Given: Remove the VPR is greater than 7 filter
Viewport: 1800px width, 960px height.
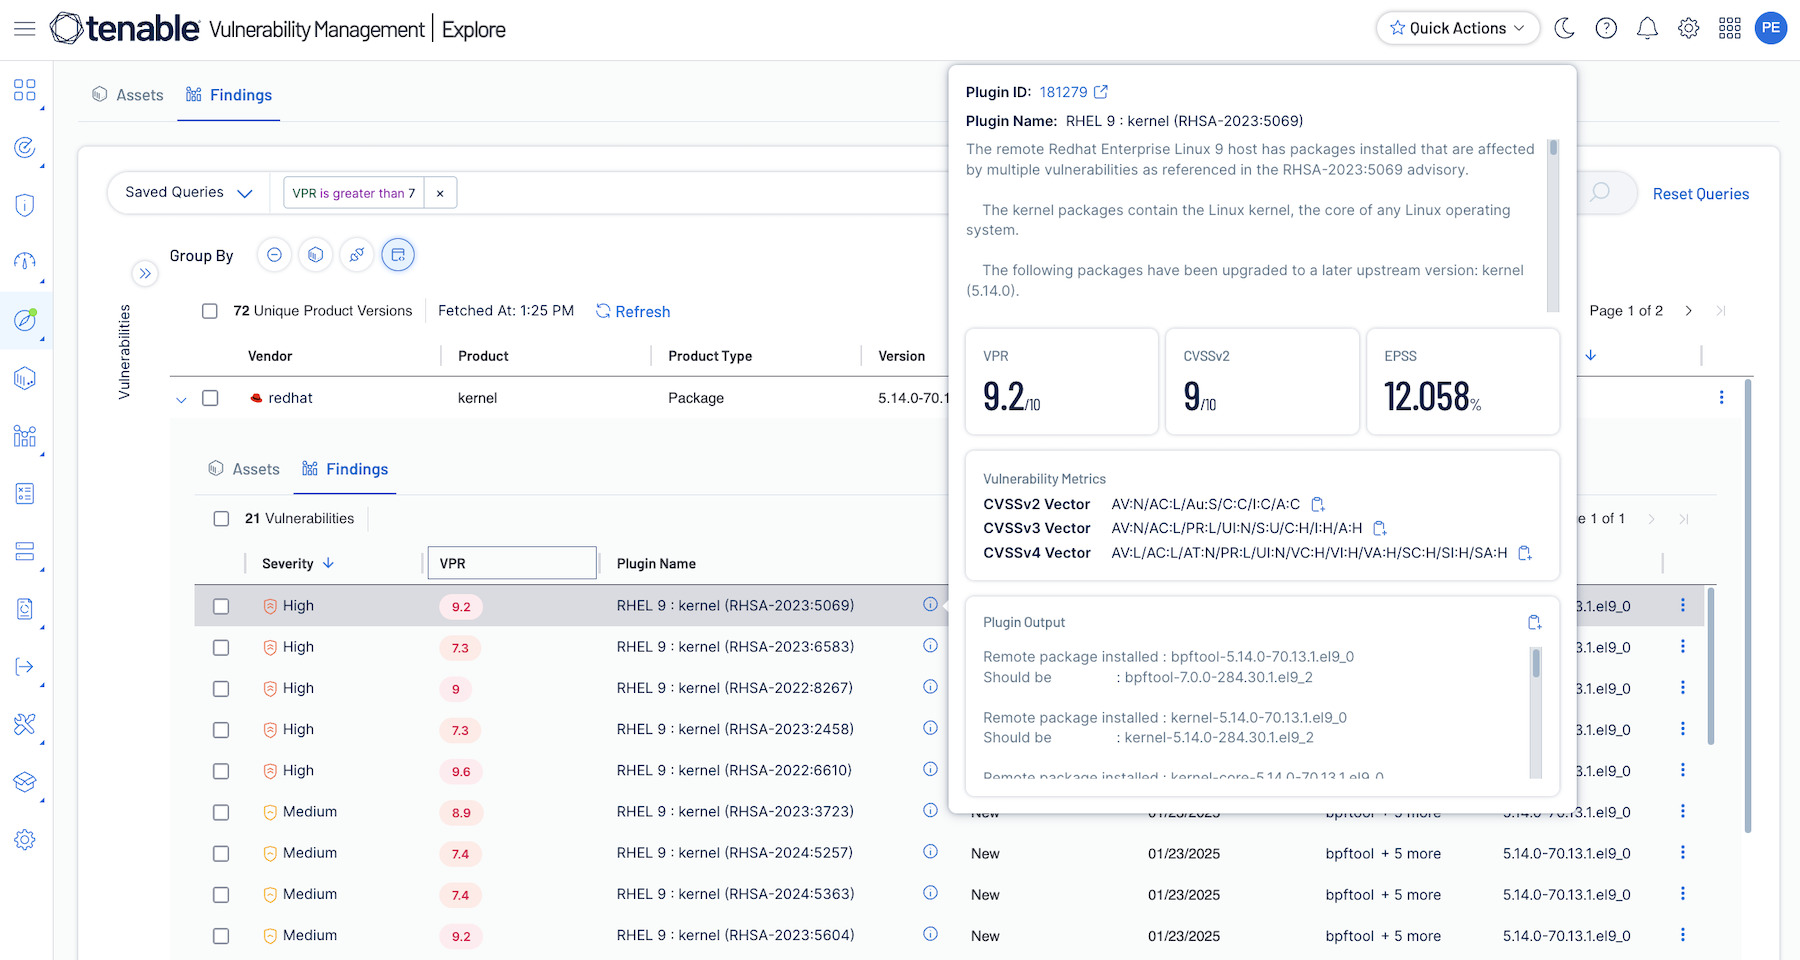Looking at the screenshot, I should click(440, 193).
